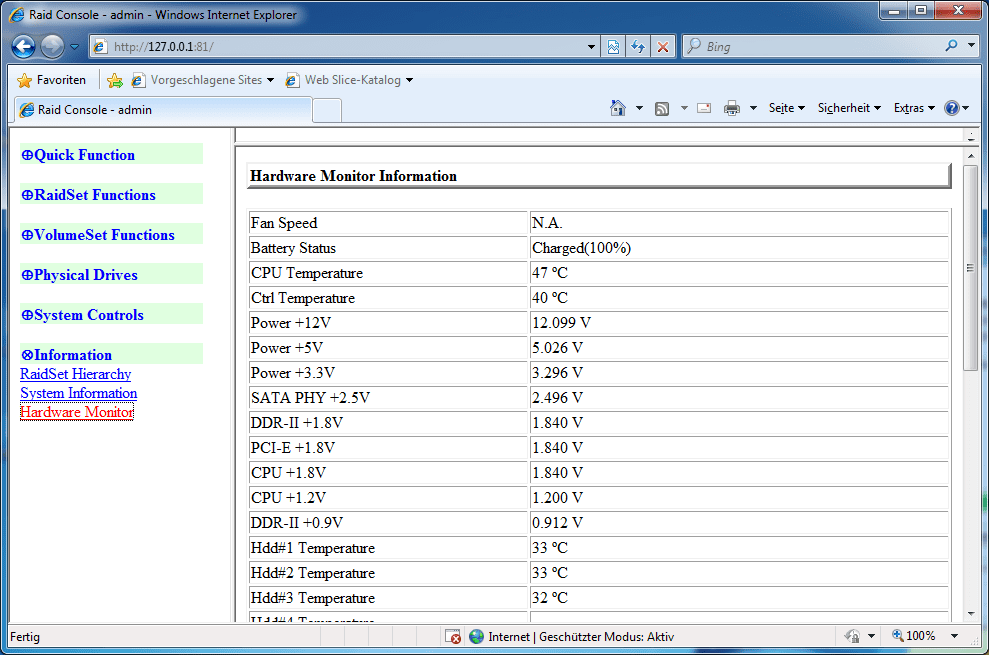Open the Print dropdown arrow
Screen dimensions: 989x655
(x=753, y=109)
